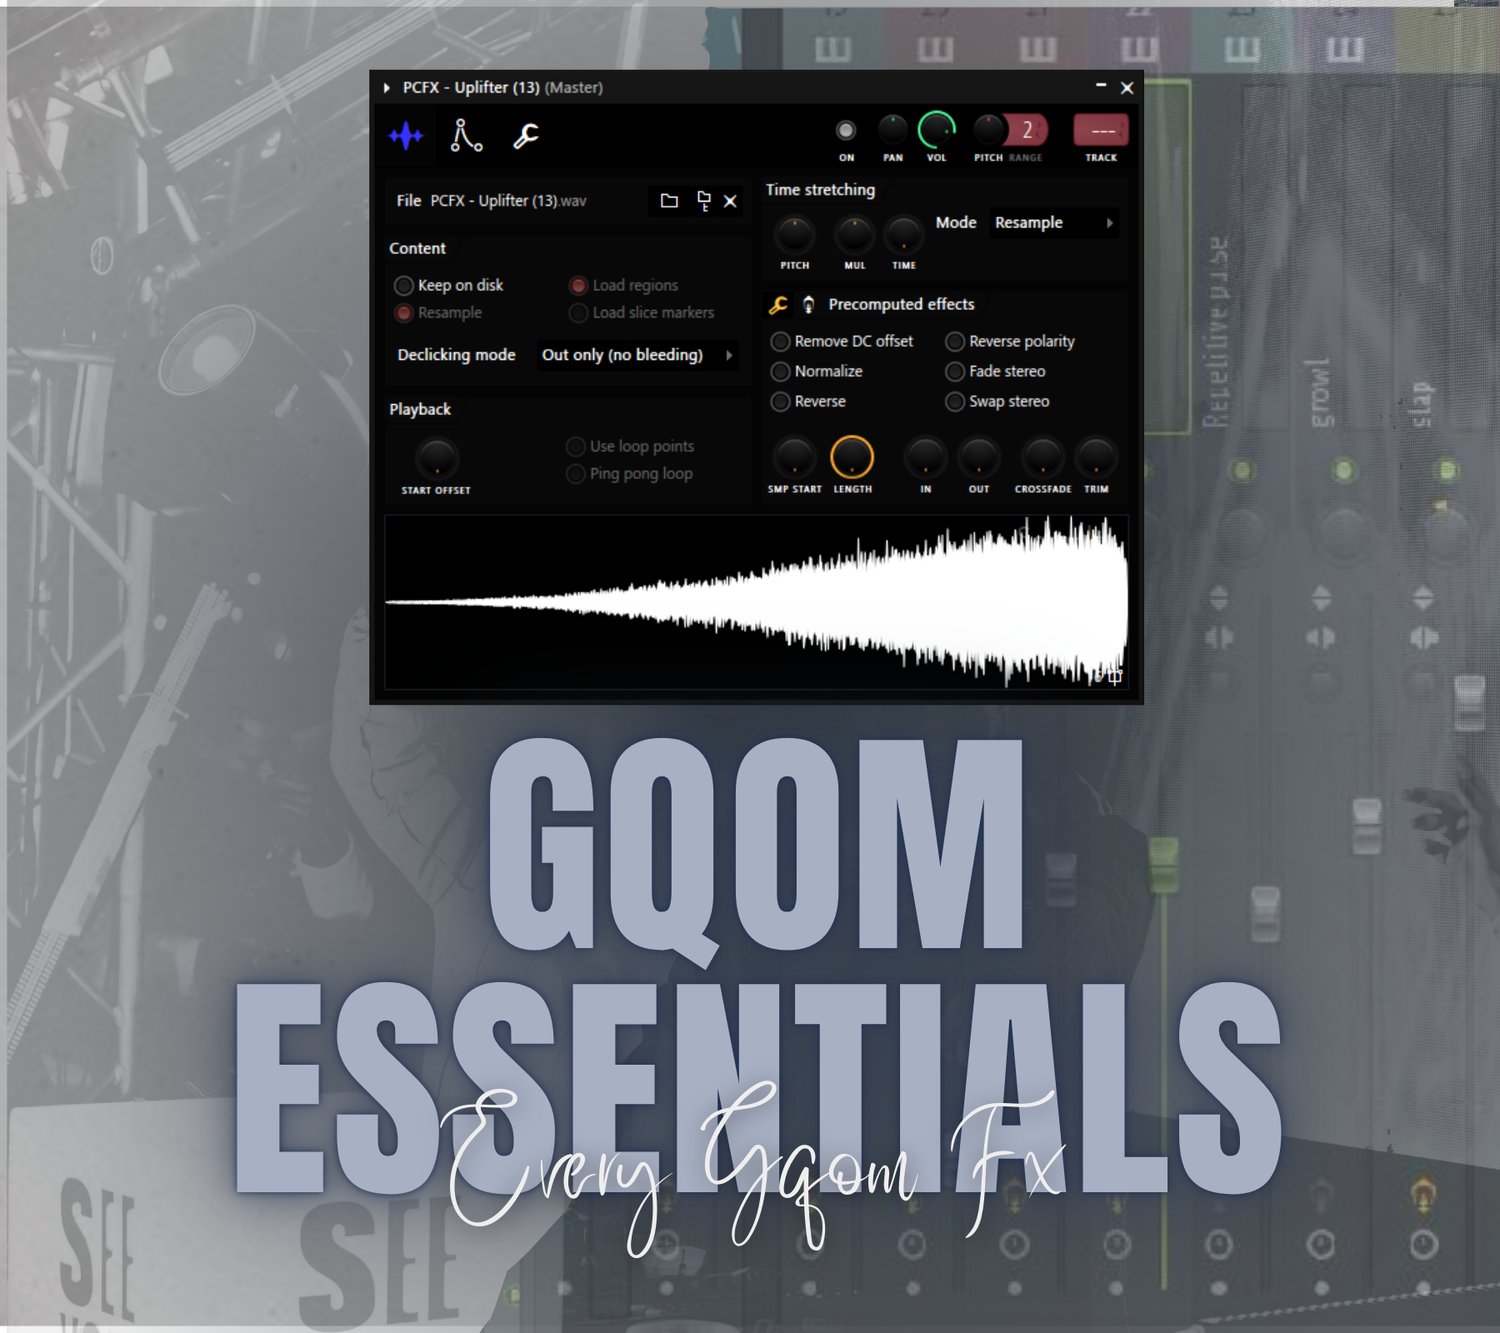Open the channel menu arrow beside the PCFX title

386,88
